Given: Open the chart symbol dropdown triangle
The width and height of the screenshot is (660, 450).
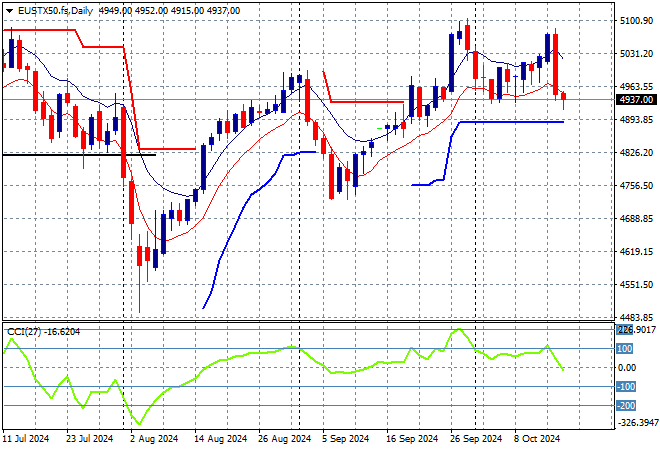Looking at the screenshot, I should coord(9,10).
